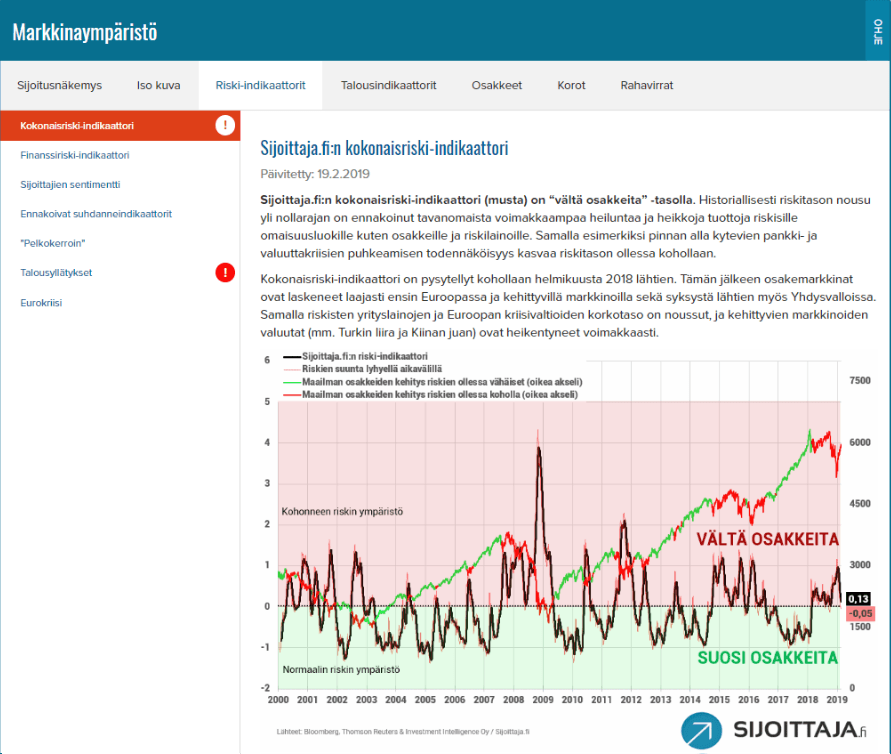
Task: Click the green legend entry for low-risk stocks
Action: point(432,382)
